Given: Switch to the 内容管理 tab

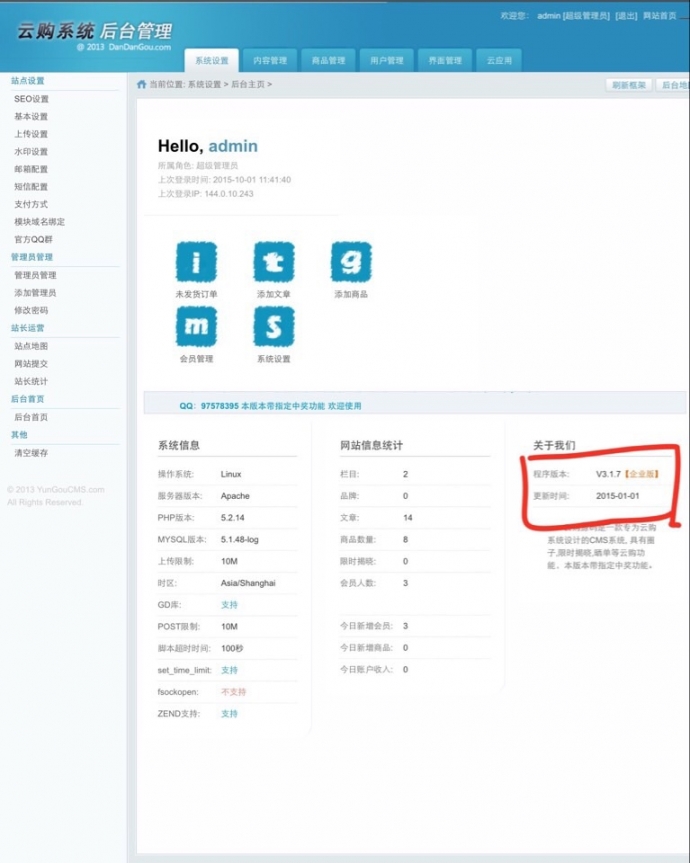Looking at the screenshot, I should tap(270, 60).
